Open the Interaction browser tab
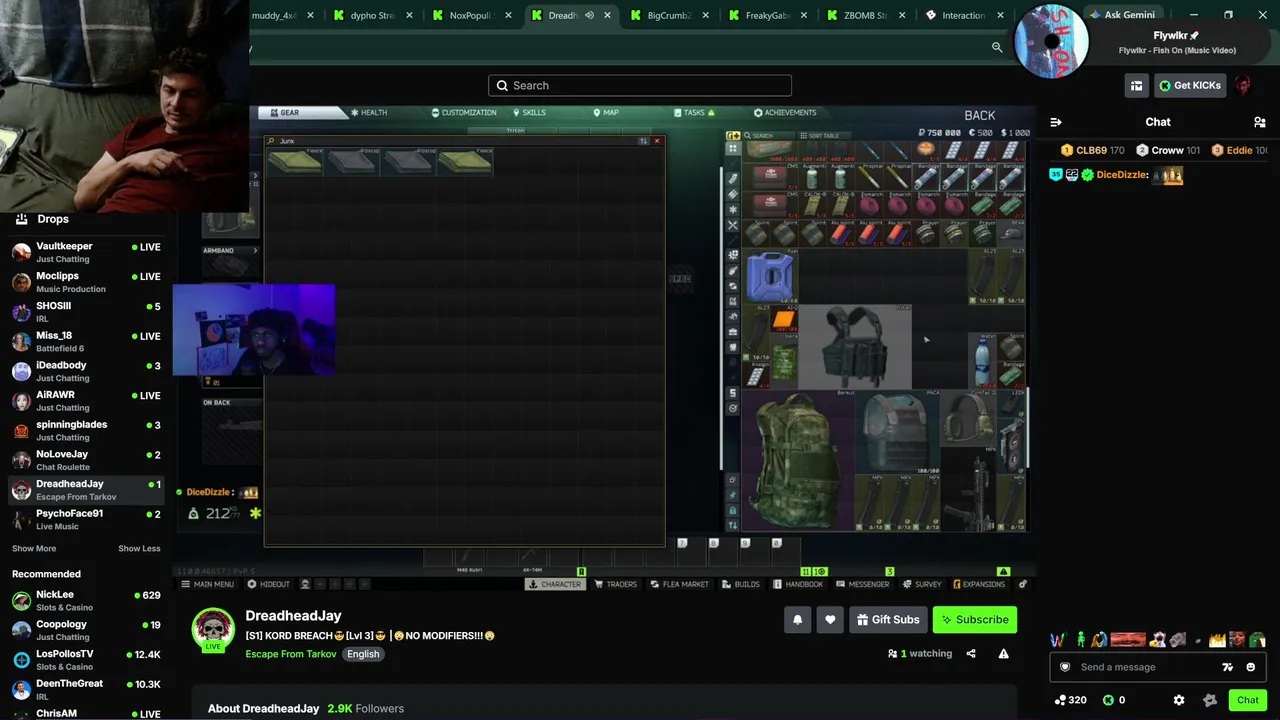This screenshot has width=1280, height=720. (962, 15)
